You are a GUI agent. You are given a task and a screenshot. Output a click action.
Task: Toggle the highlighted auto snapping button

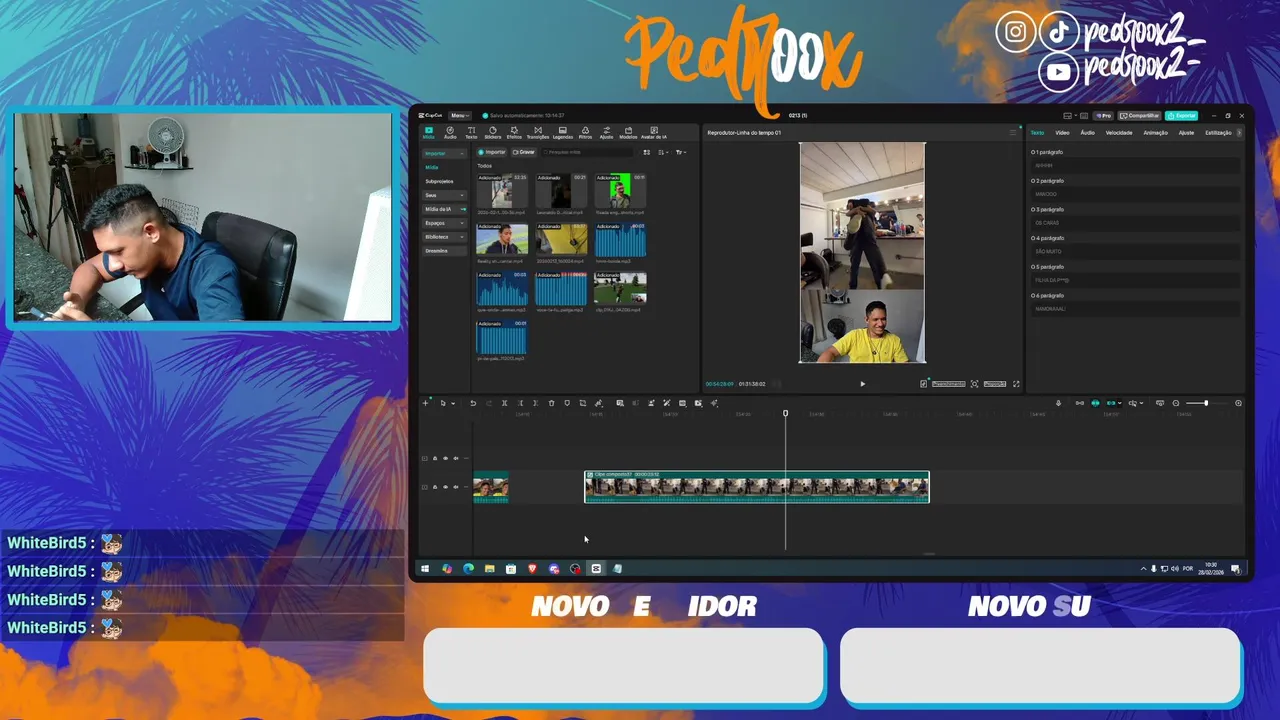pos(1095,403)
